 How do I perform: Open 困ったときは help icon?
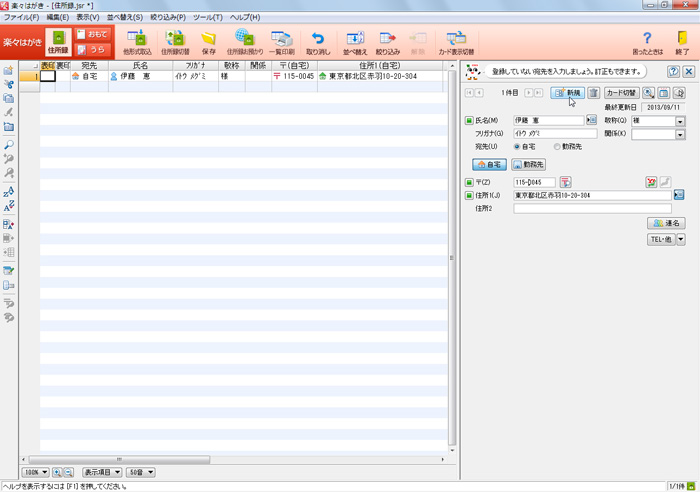(x=647, y=42)
